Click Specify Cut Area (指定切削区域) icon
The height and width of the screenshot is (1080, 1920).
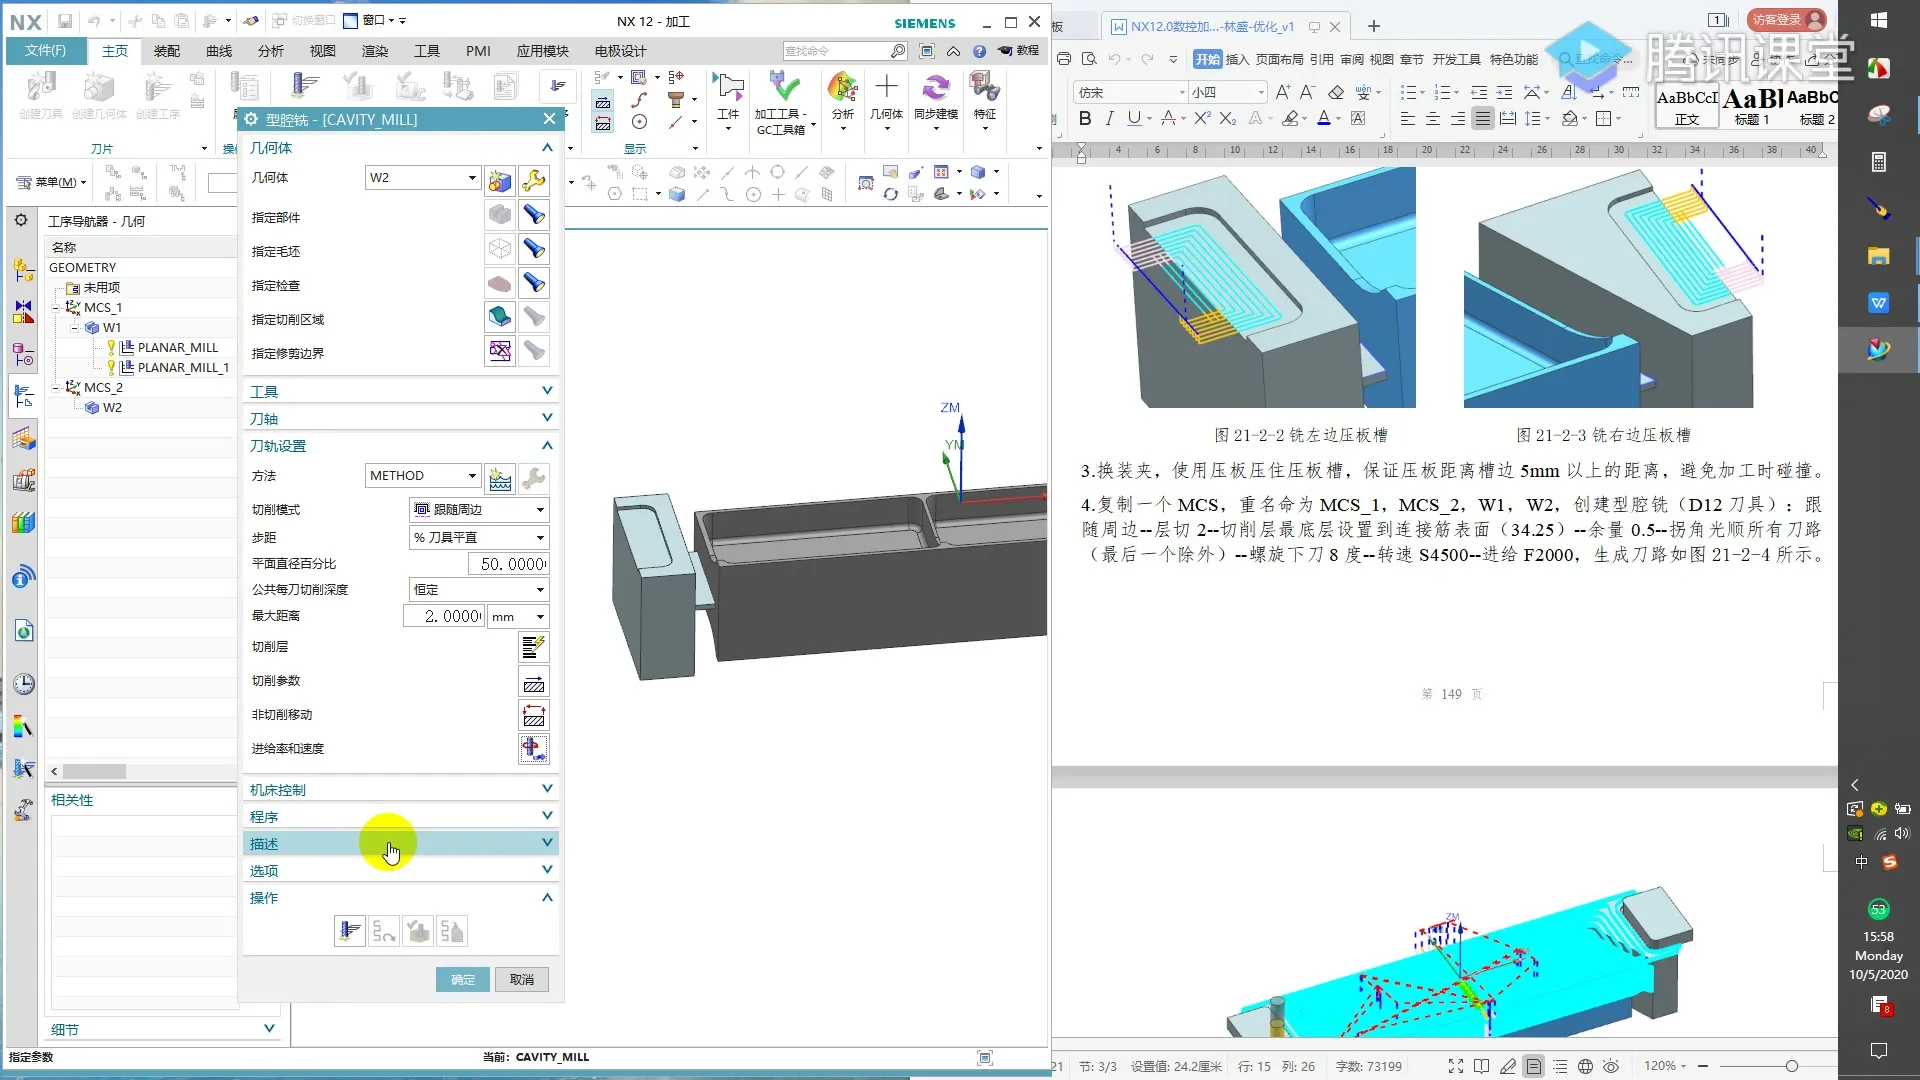tap(500, 319)
